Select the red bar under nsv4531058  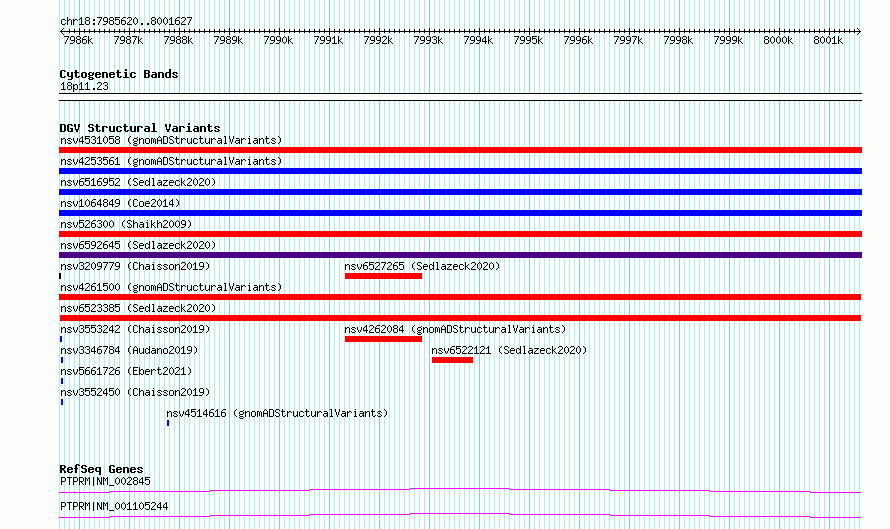pos(460,150)
